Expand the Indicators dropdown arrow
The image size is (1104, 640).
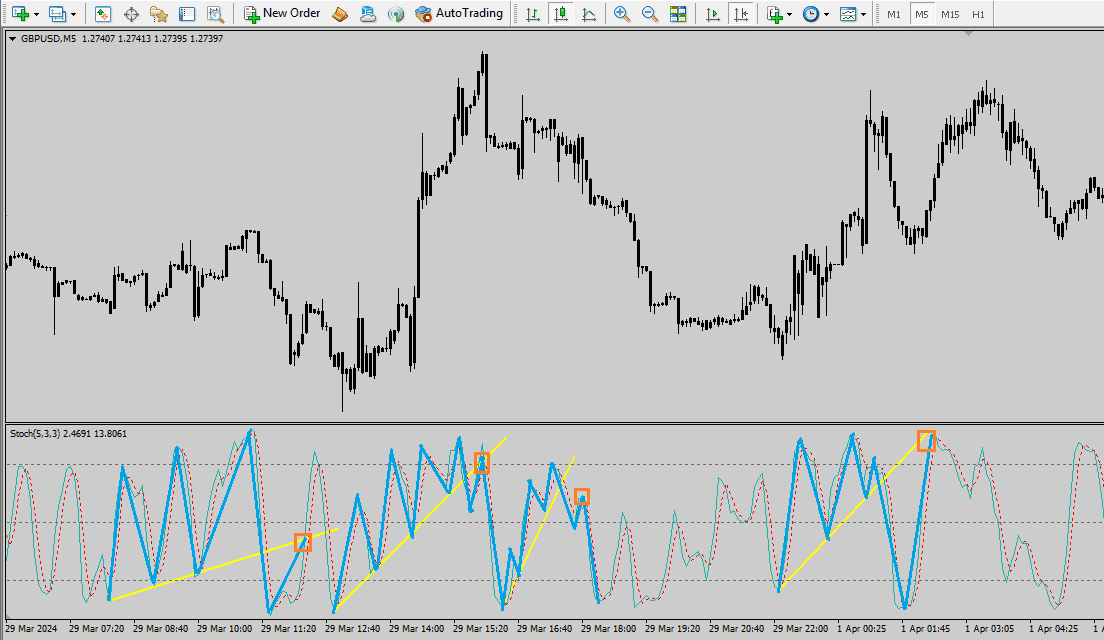tap(789, 15)
